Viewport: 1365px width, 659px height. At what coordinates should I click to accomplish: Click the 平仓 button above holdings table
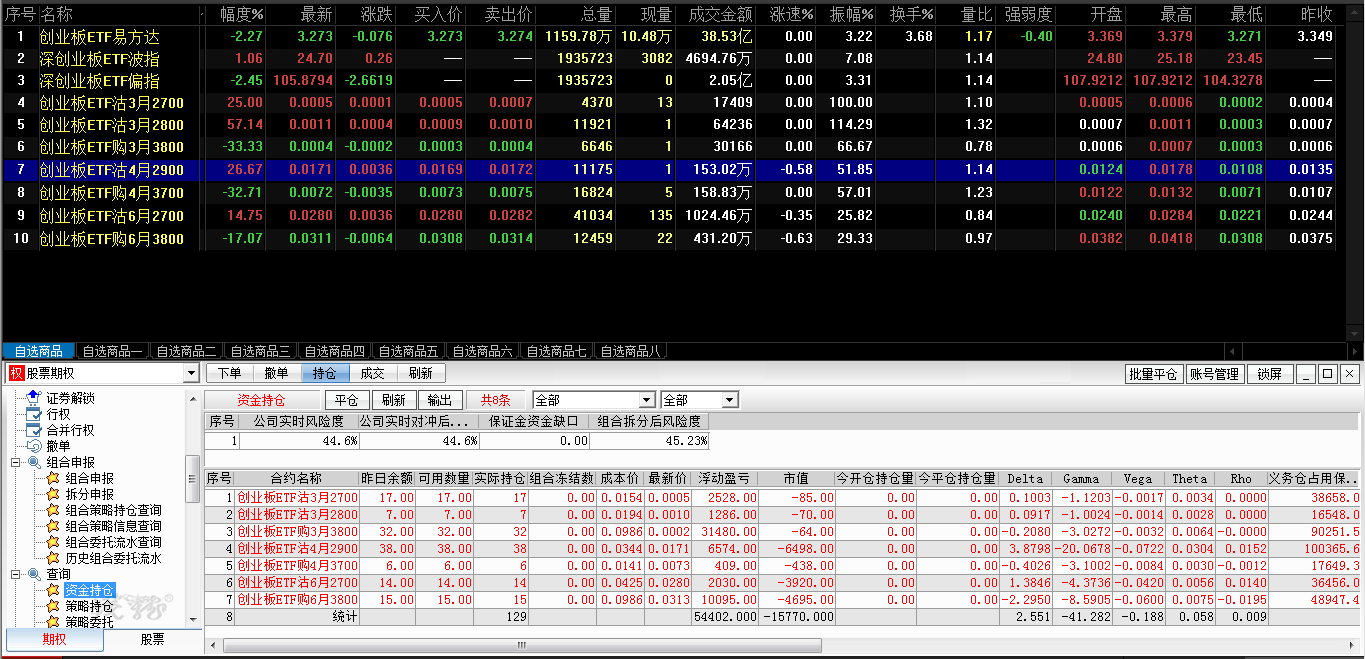[347, 400]
